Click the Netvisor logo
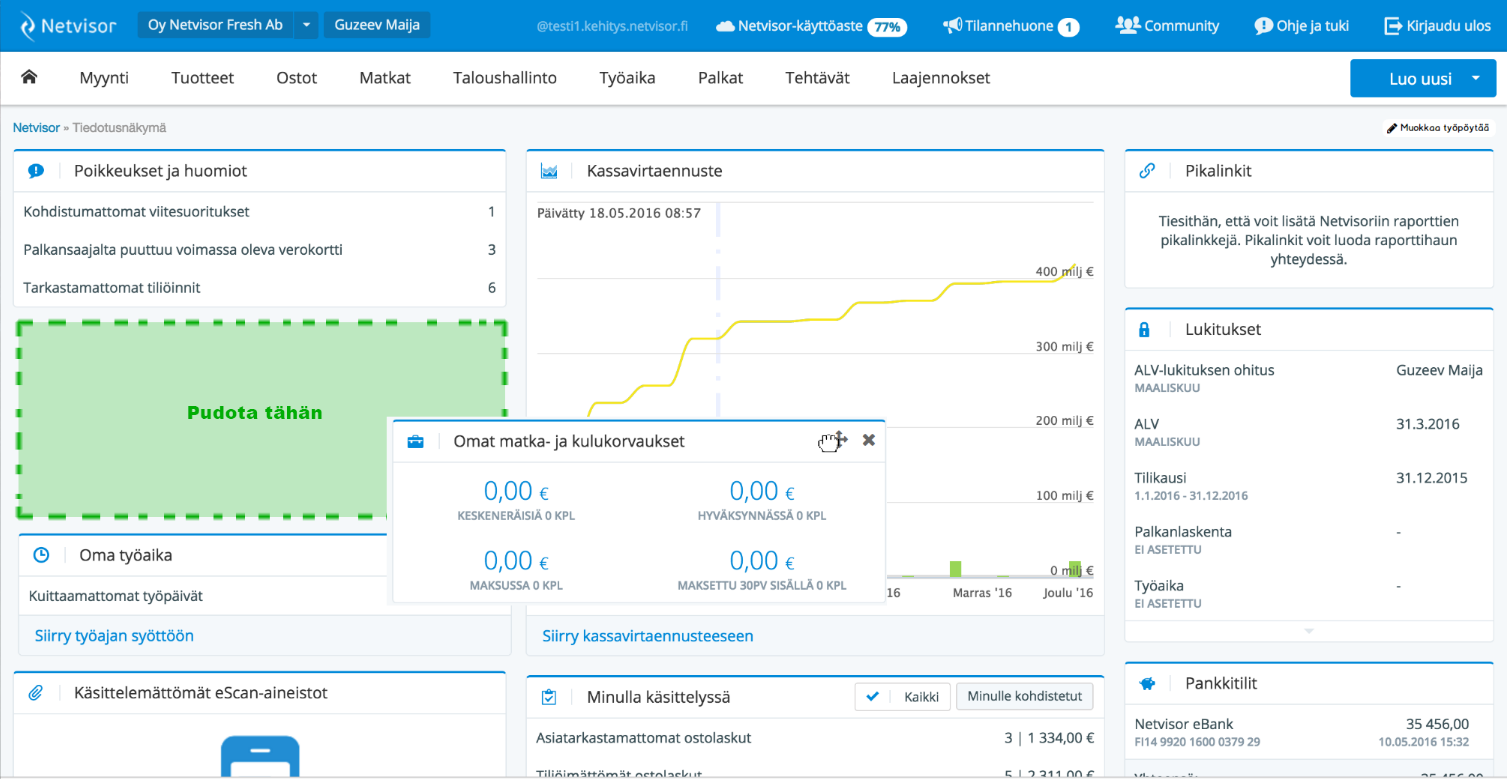Image resolution: width=1507 pixels, height=779 pixels. pyautogui.click(x=67, y=25)
